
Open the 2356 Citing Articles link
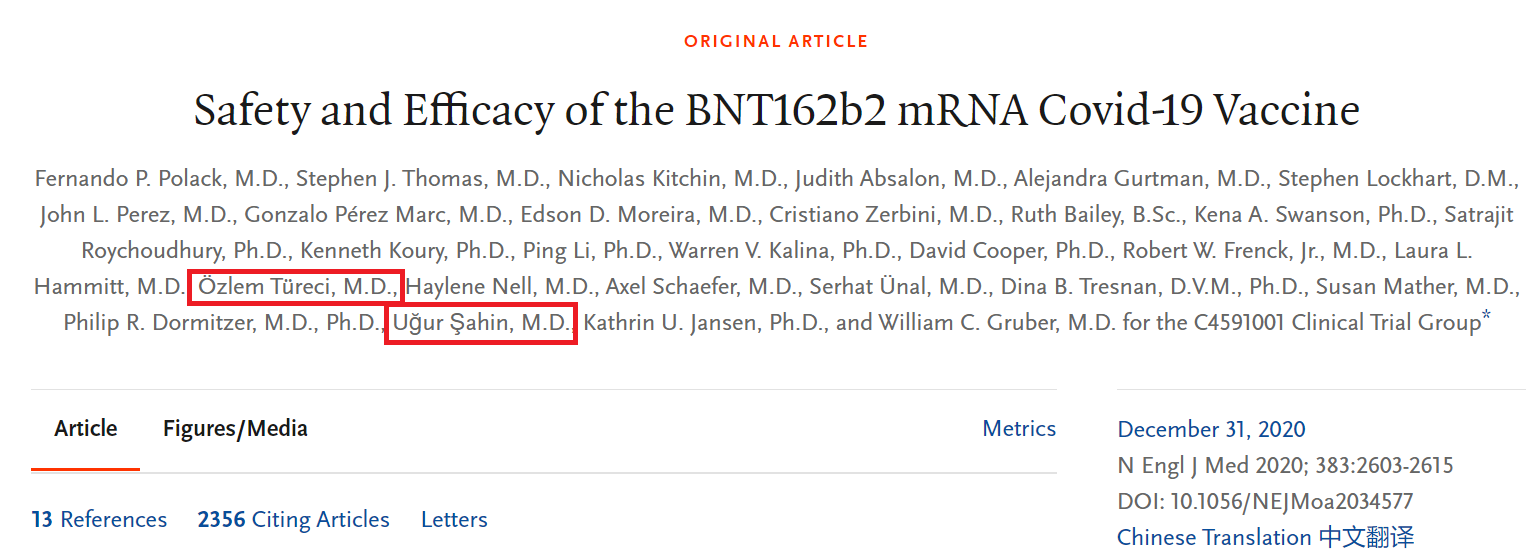(x=293, y=520)
